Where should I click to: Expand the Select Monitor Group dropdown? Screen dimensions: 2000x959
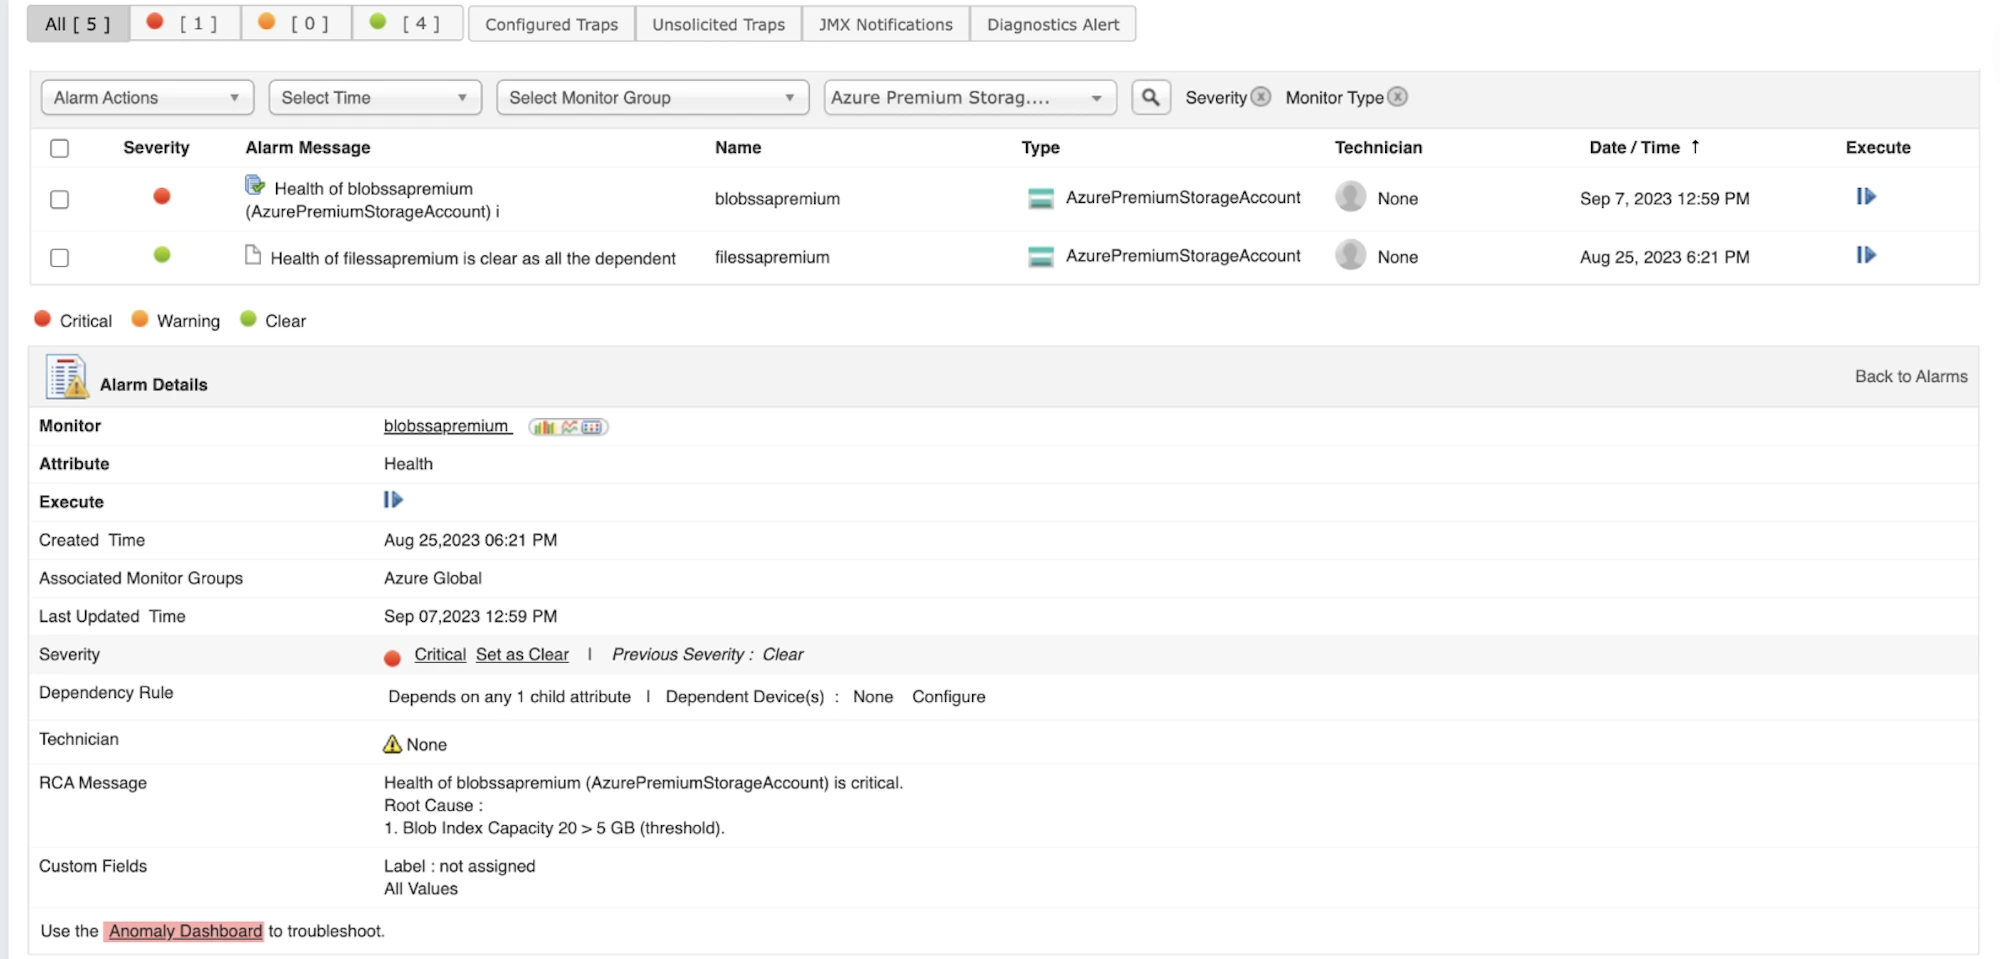click(x=652, y=97)
